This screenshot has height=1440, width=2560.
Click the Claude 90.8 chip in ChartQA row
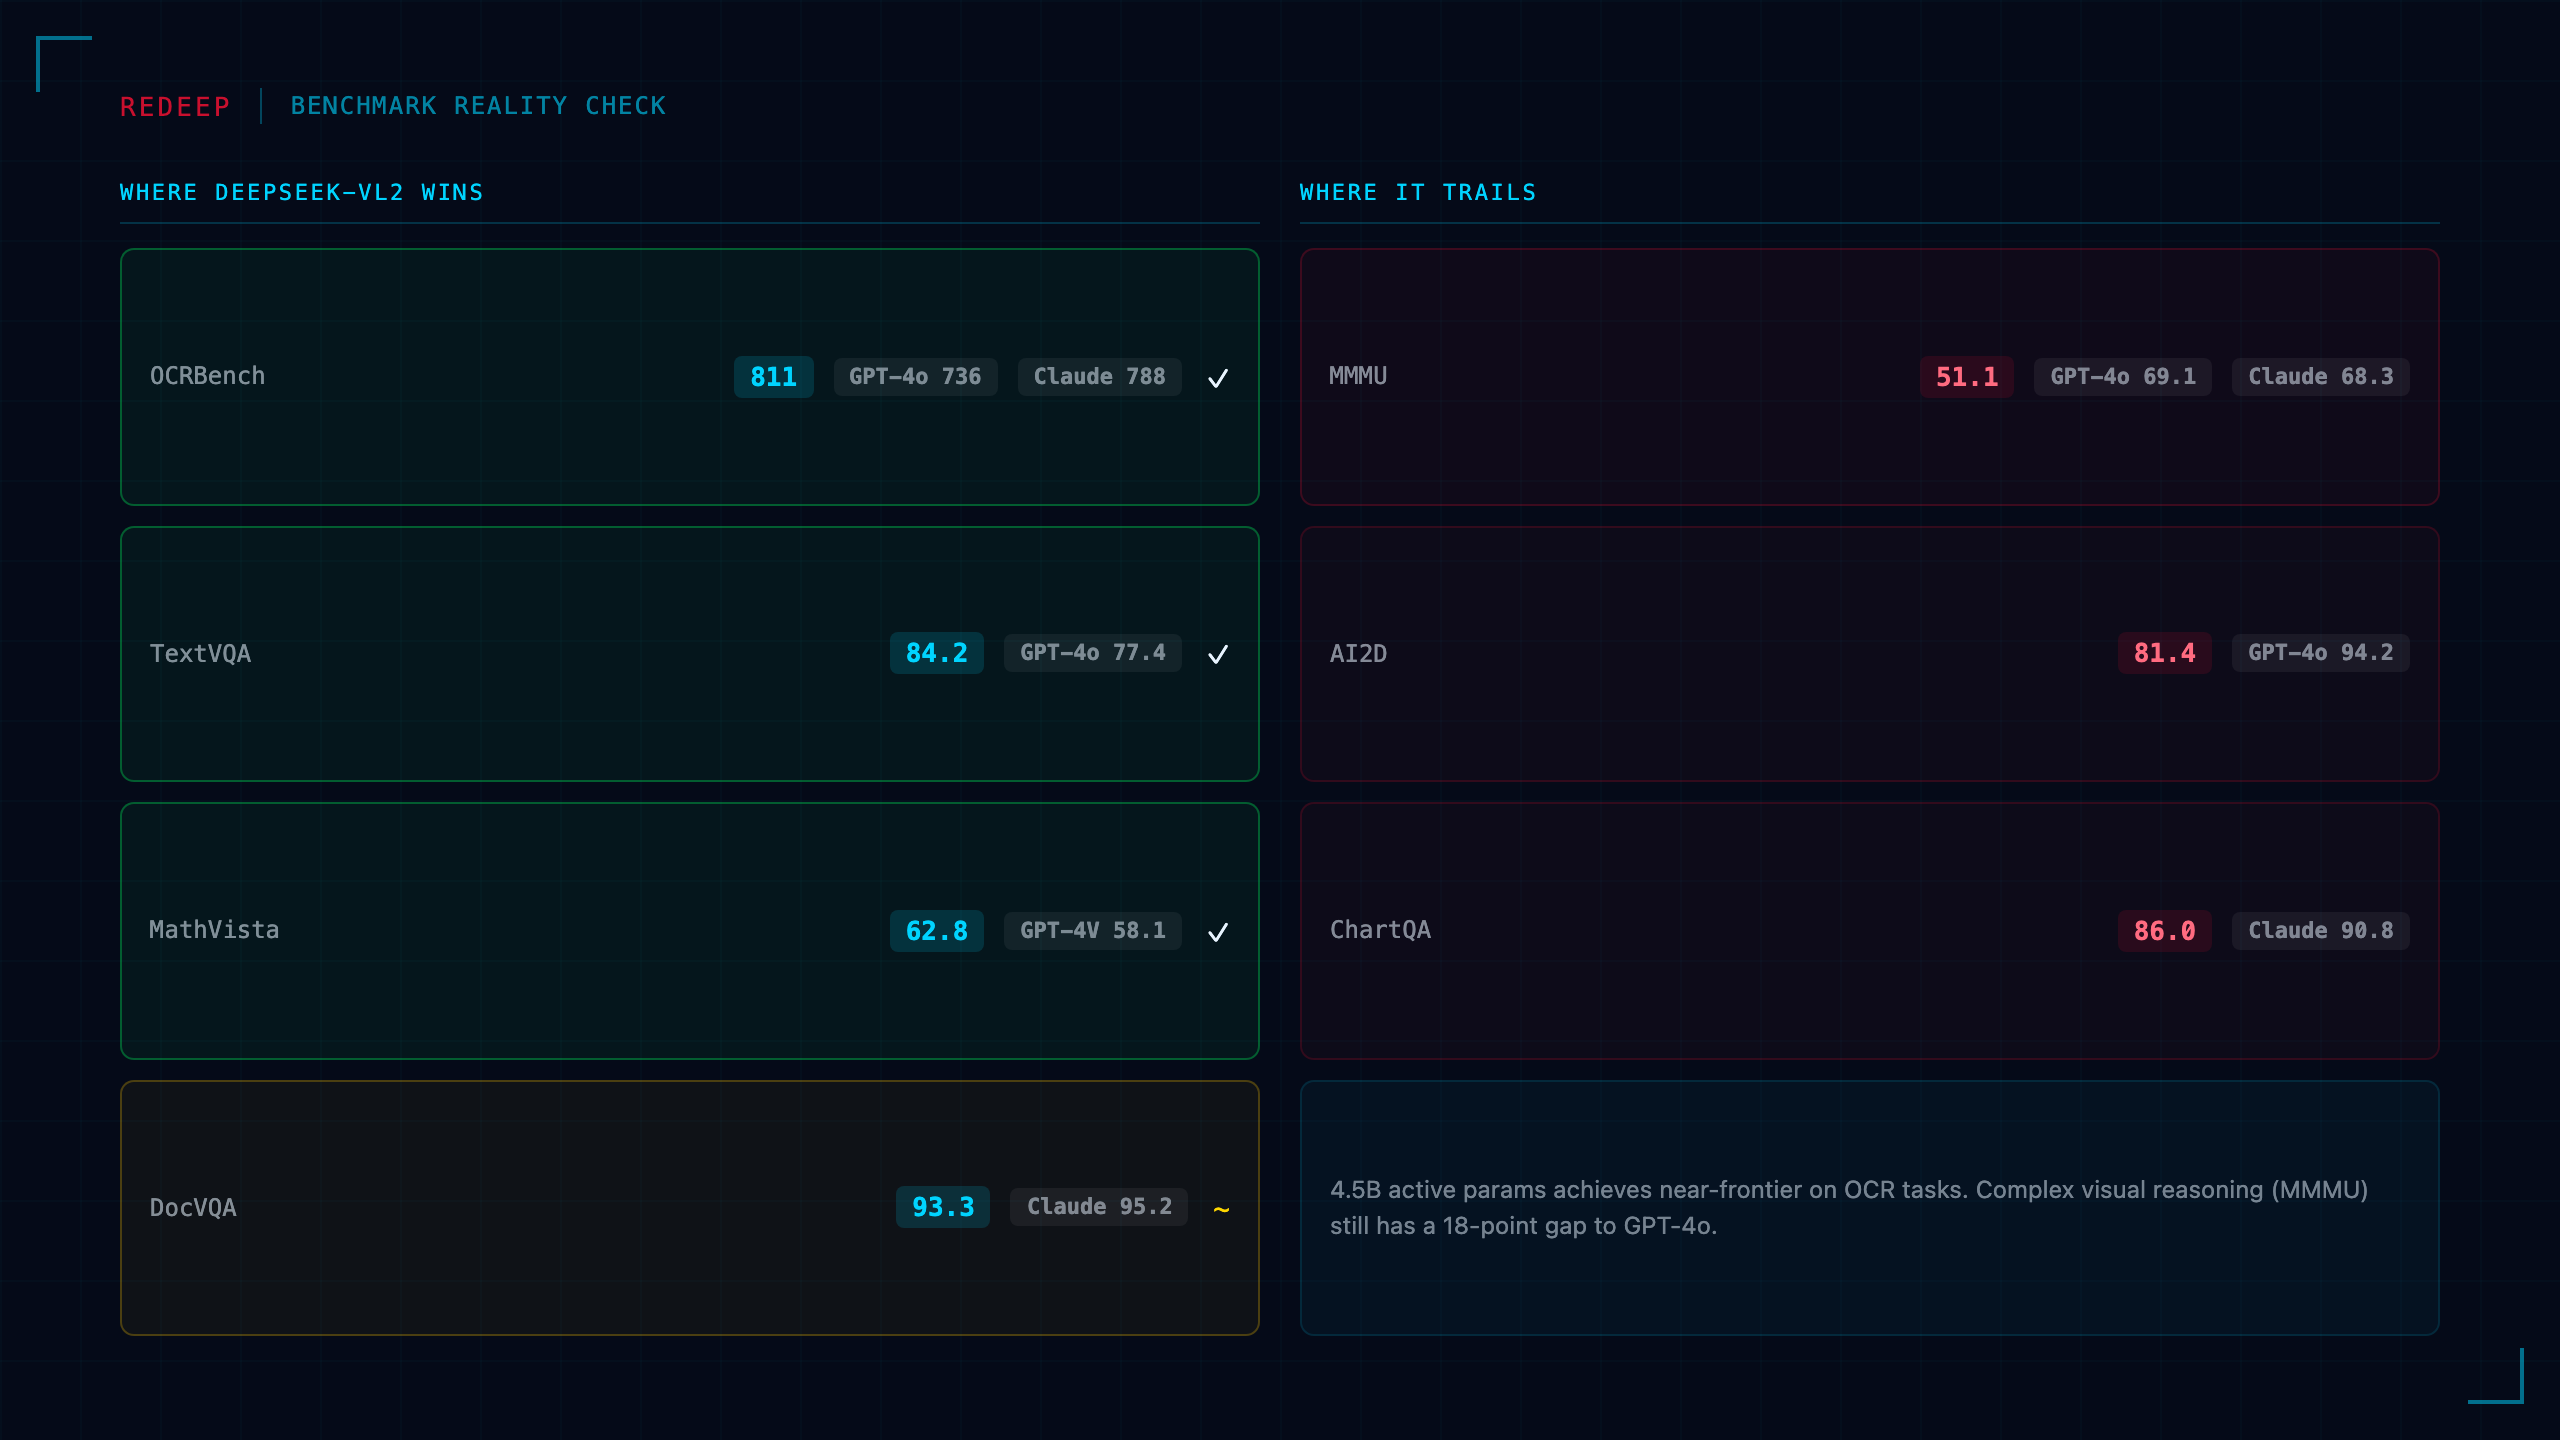point(2320,931)
